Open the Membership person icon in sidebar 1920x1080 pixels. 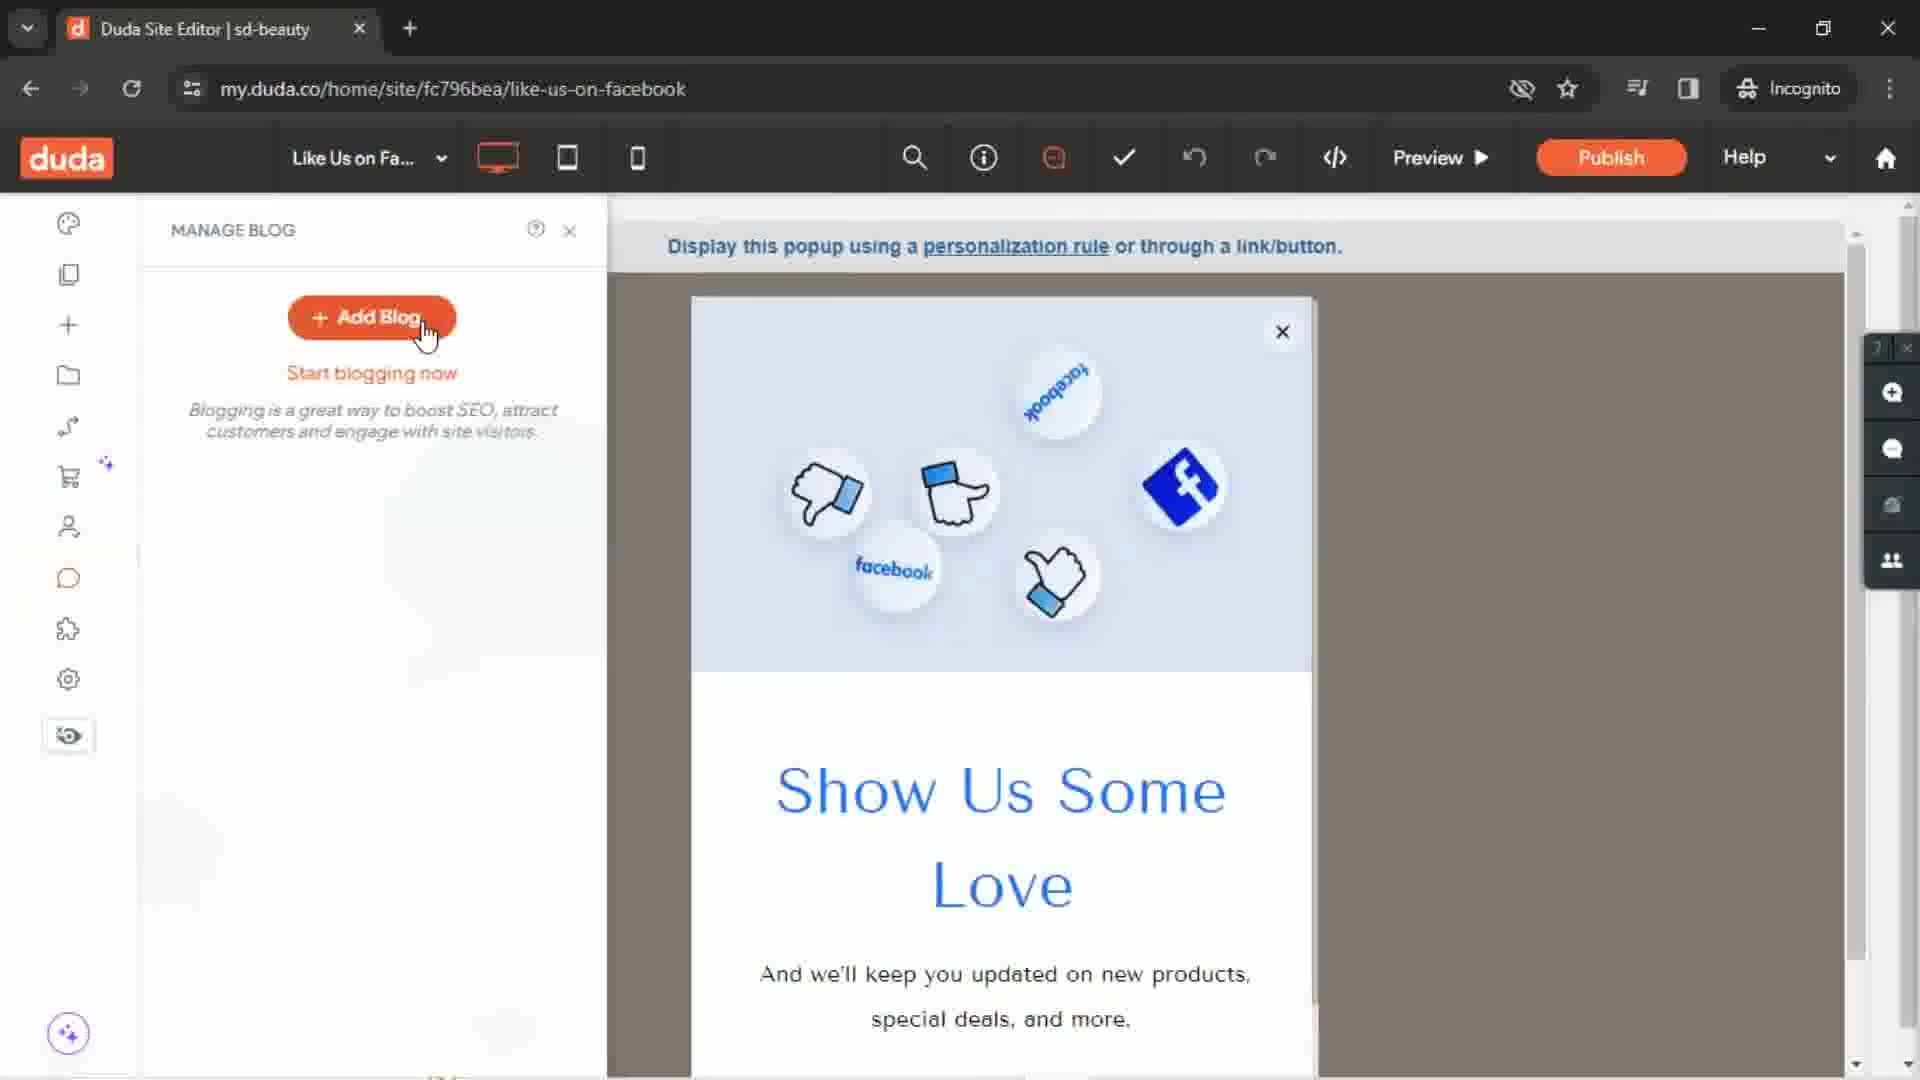[68, 527]
